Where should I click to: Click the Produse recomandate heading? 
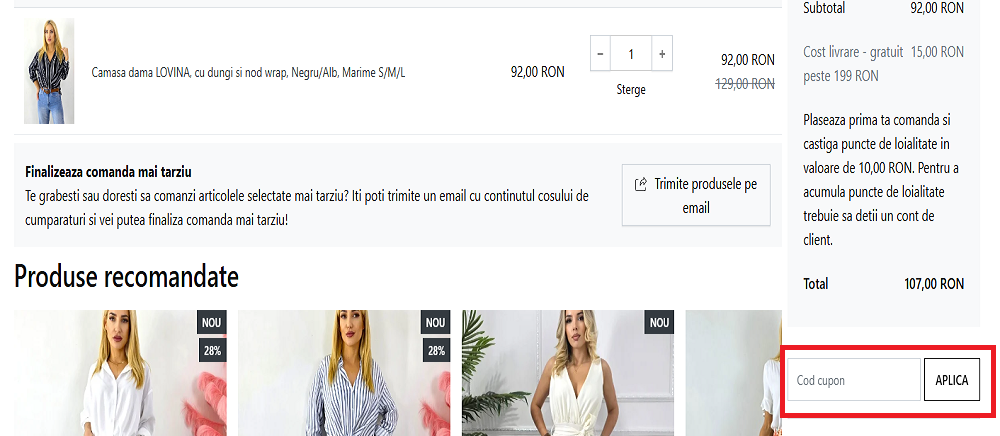coord(126,277)
